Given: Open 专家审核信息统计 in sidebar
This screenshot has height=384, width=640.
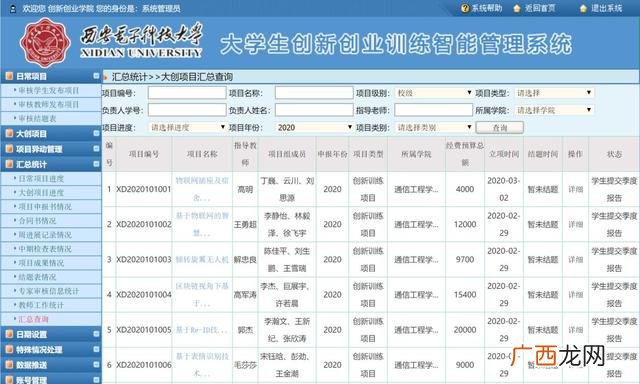Looking at the screenshot, I should point(49,291).
